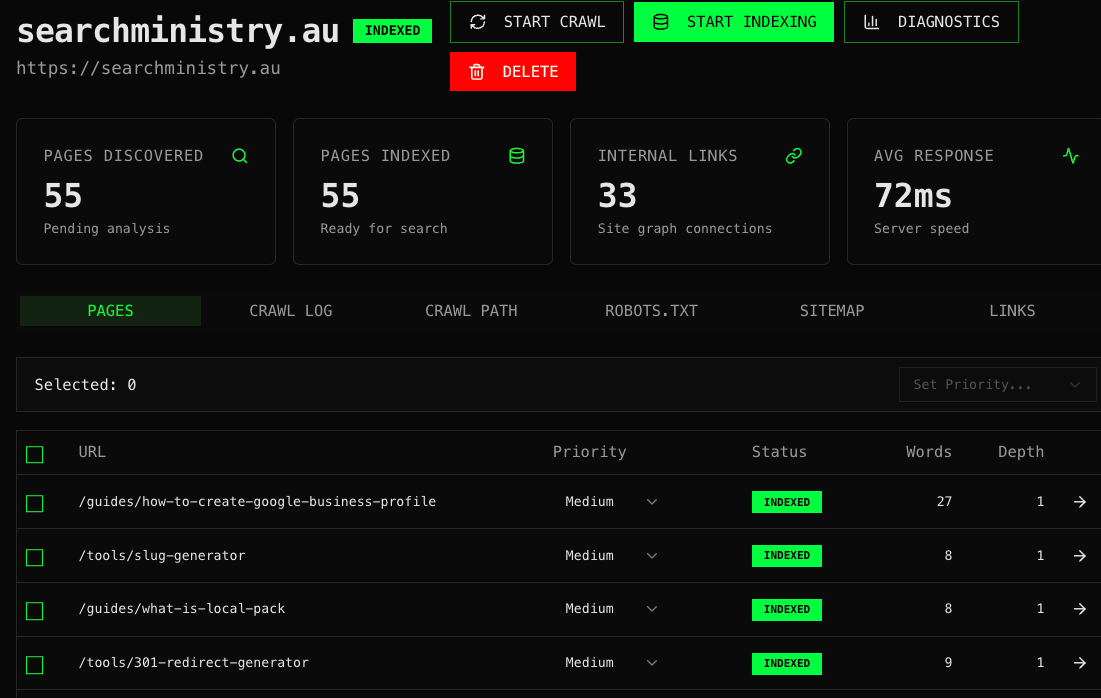Click the URL column header

(92, 452)
